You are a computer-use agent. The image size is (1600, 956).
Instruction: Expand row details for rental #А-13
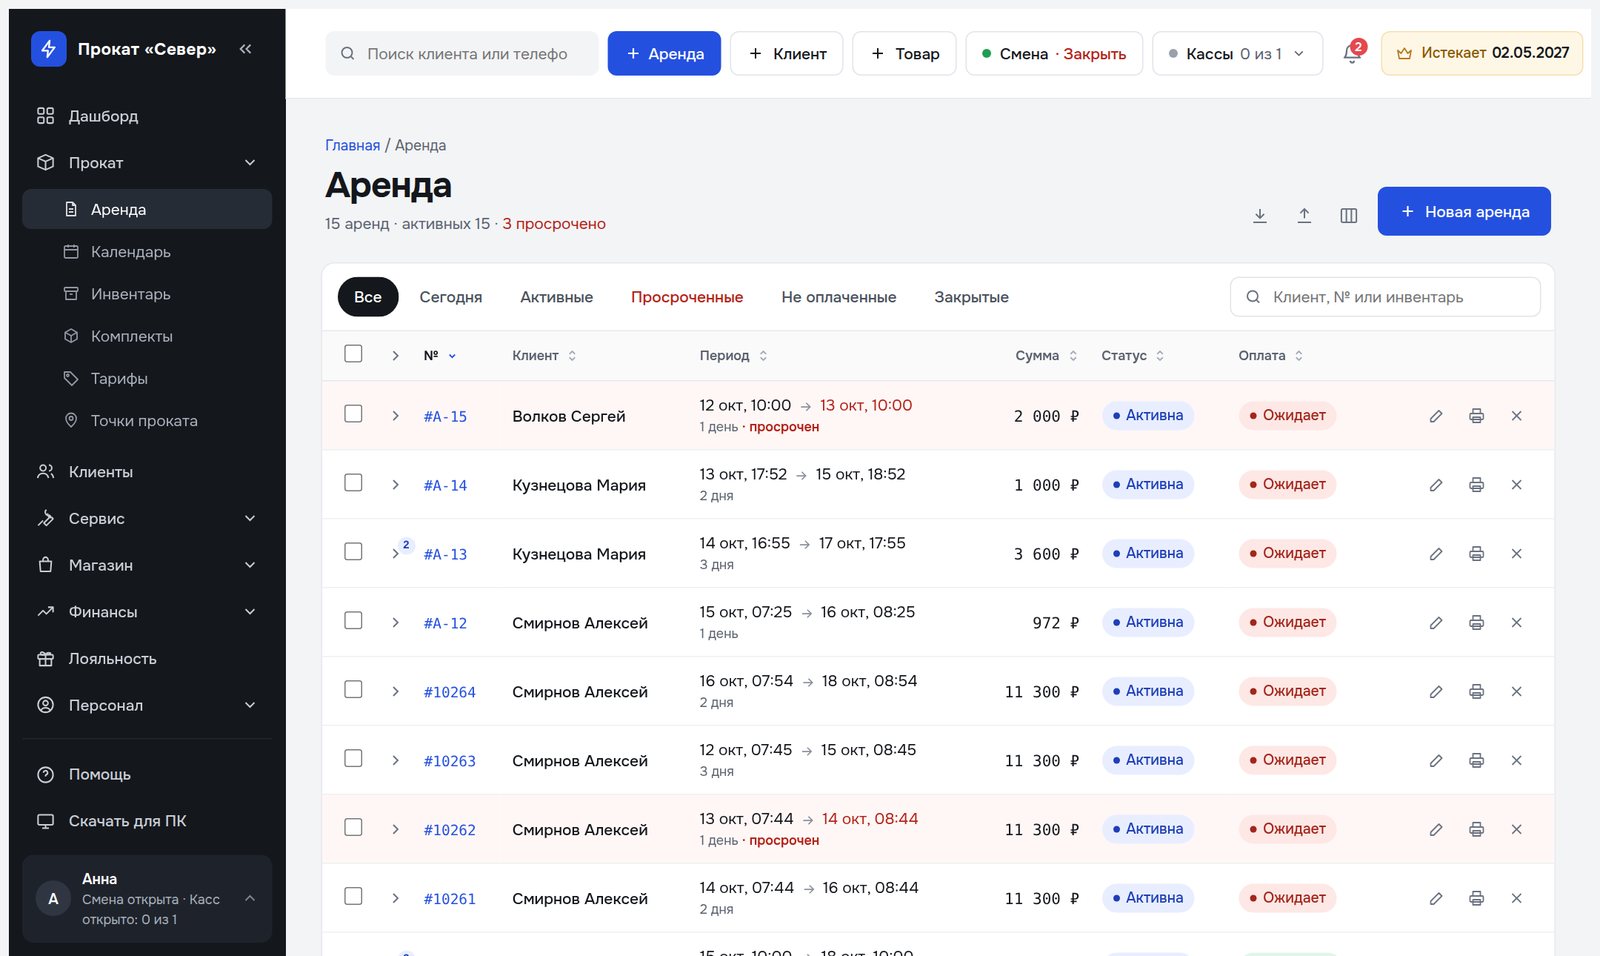[x=396, y=554]
